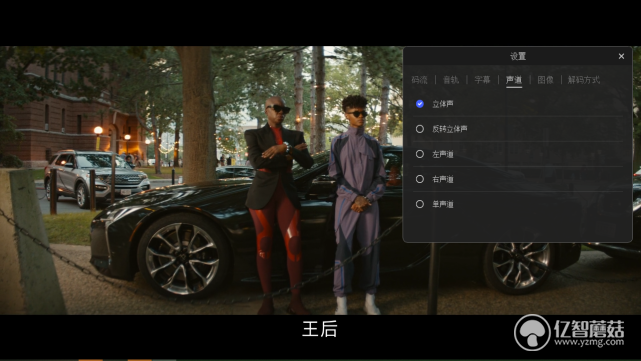
Task: Click the 单声道 option label text
Action: (x=443, y=204)
